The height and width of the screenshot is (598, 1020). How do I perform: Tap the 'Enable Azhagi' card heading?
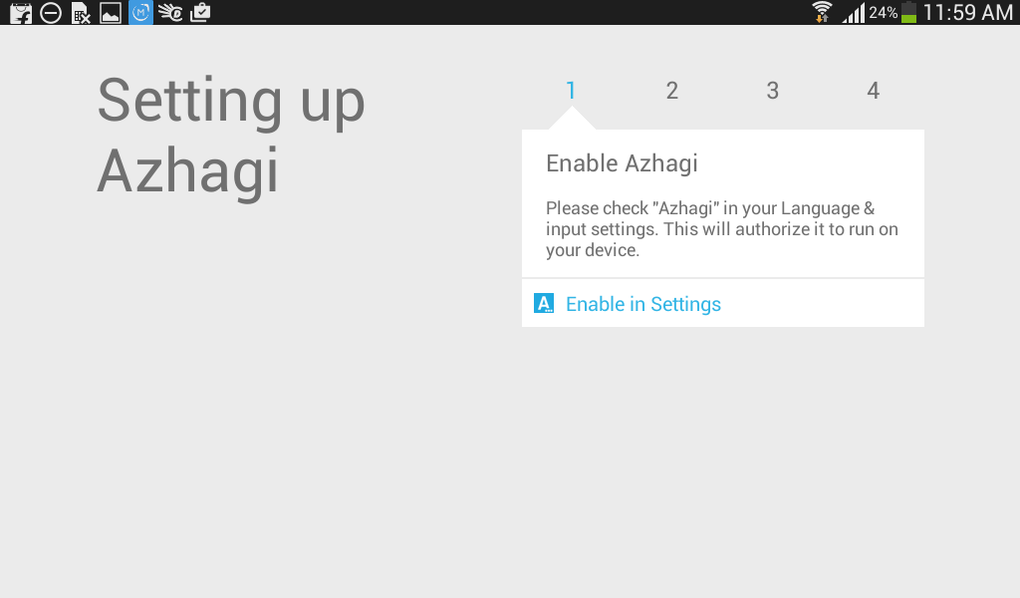click(x=621, y=163)
